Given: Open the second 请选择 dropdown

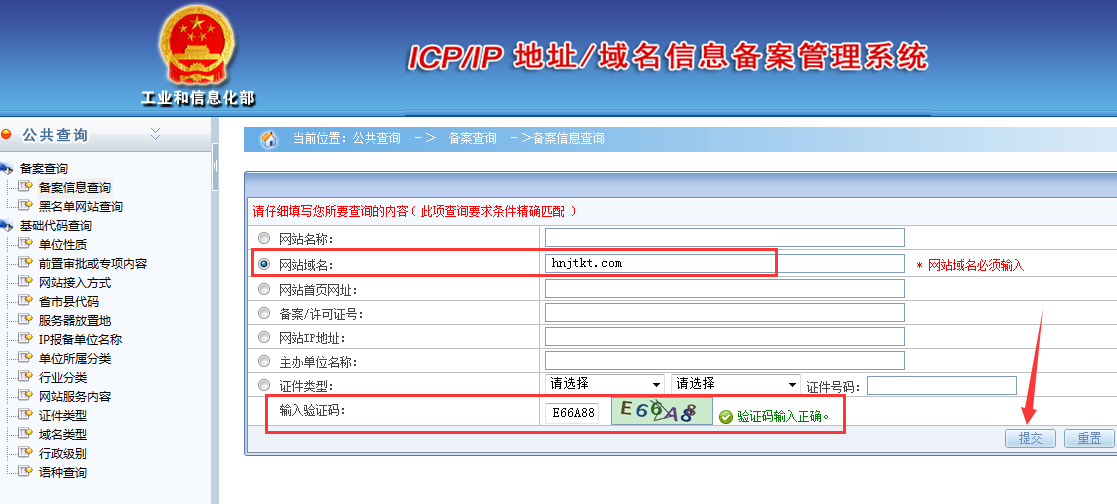Looking at the screenshot, I should point(735,384).
